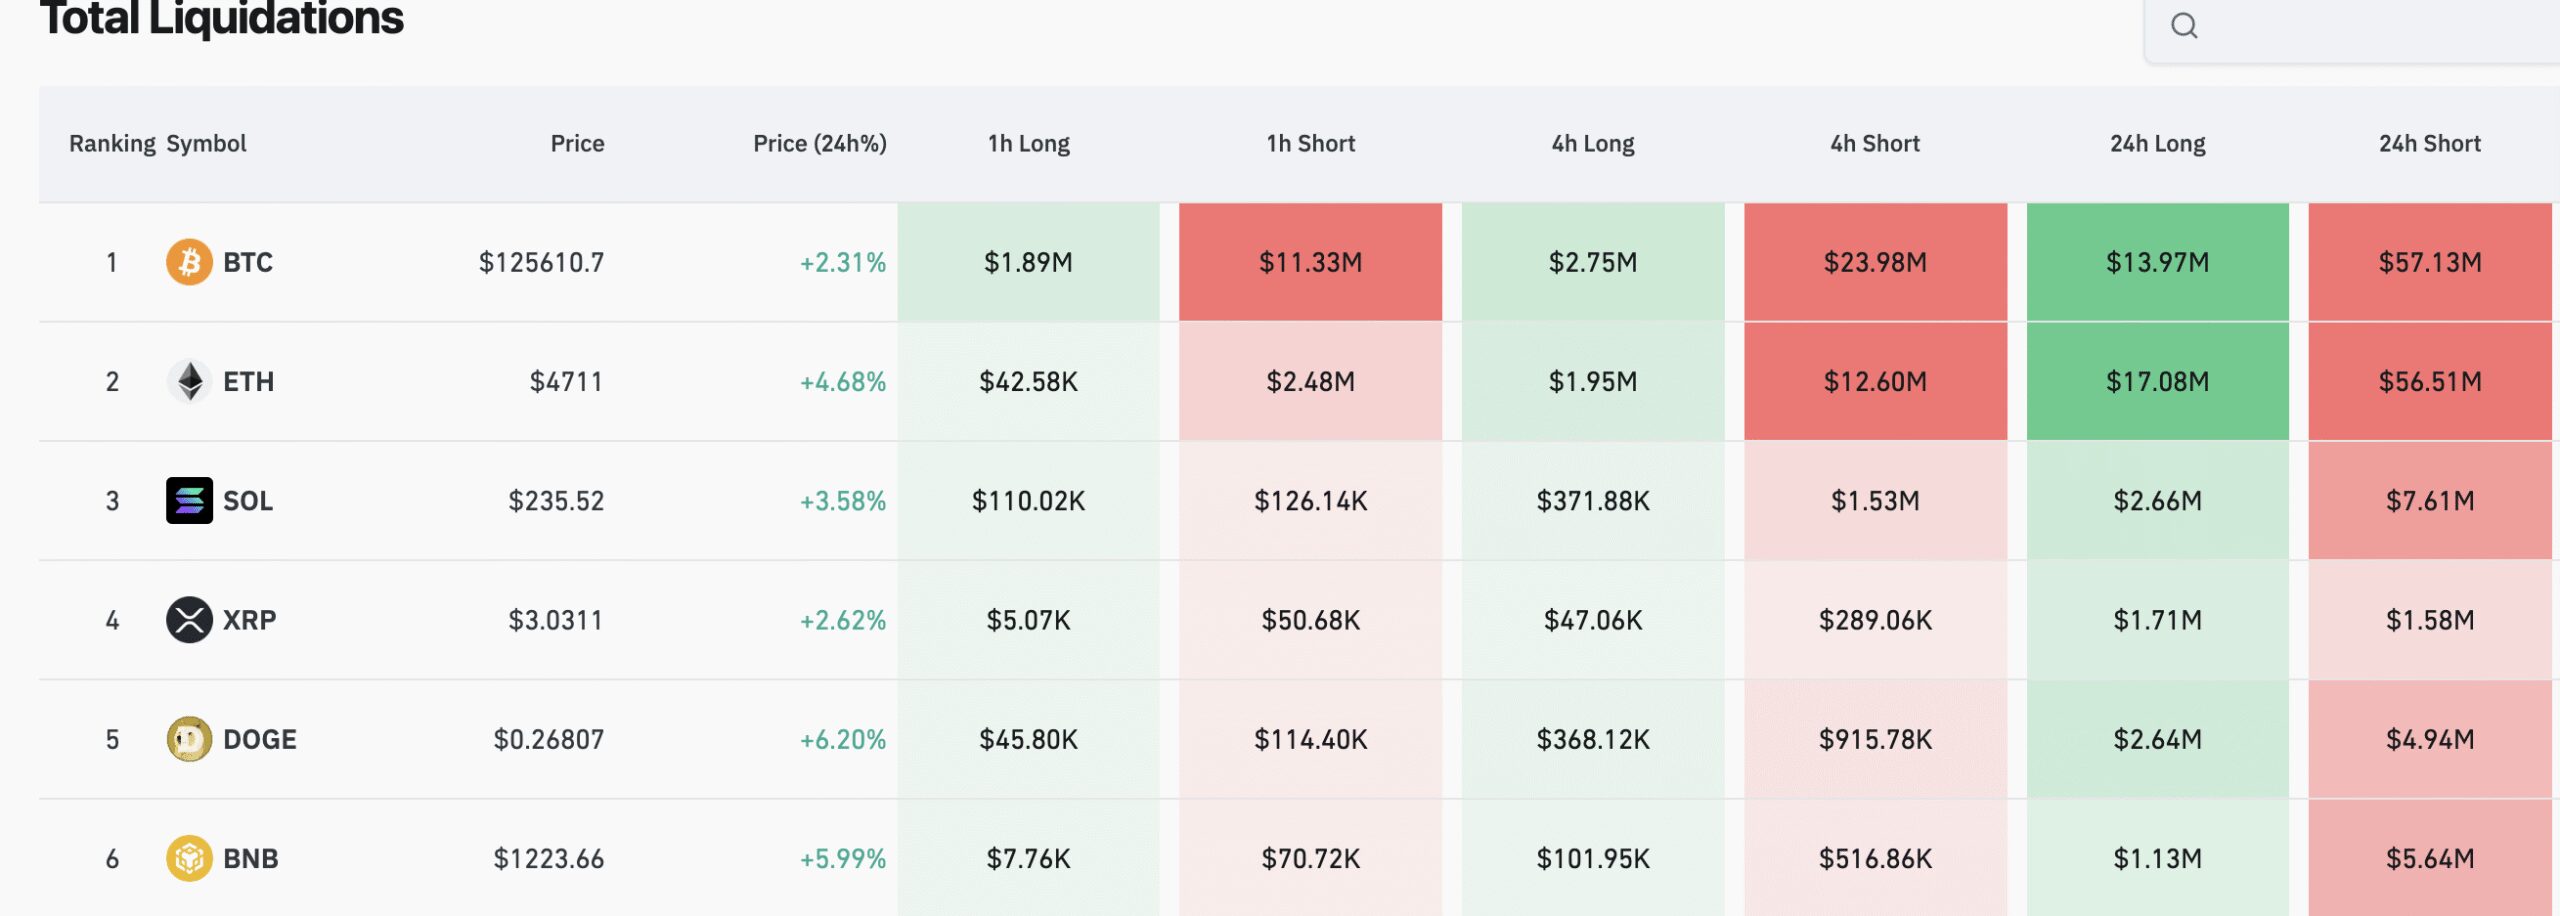Select ETH's $17.08M 24h Long cell
The image size is (2560, 916).
click(2158, 381)
